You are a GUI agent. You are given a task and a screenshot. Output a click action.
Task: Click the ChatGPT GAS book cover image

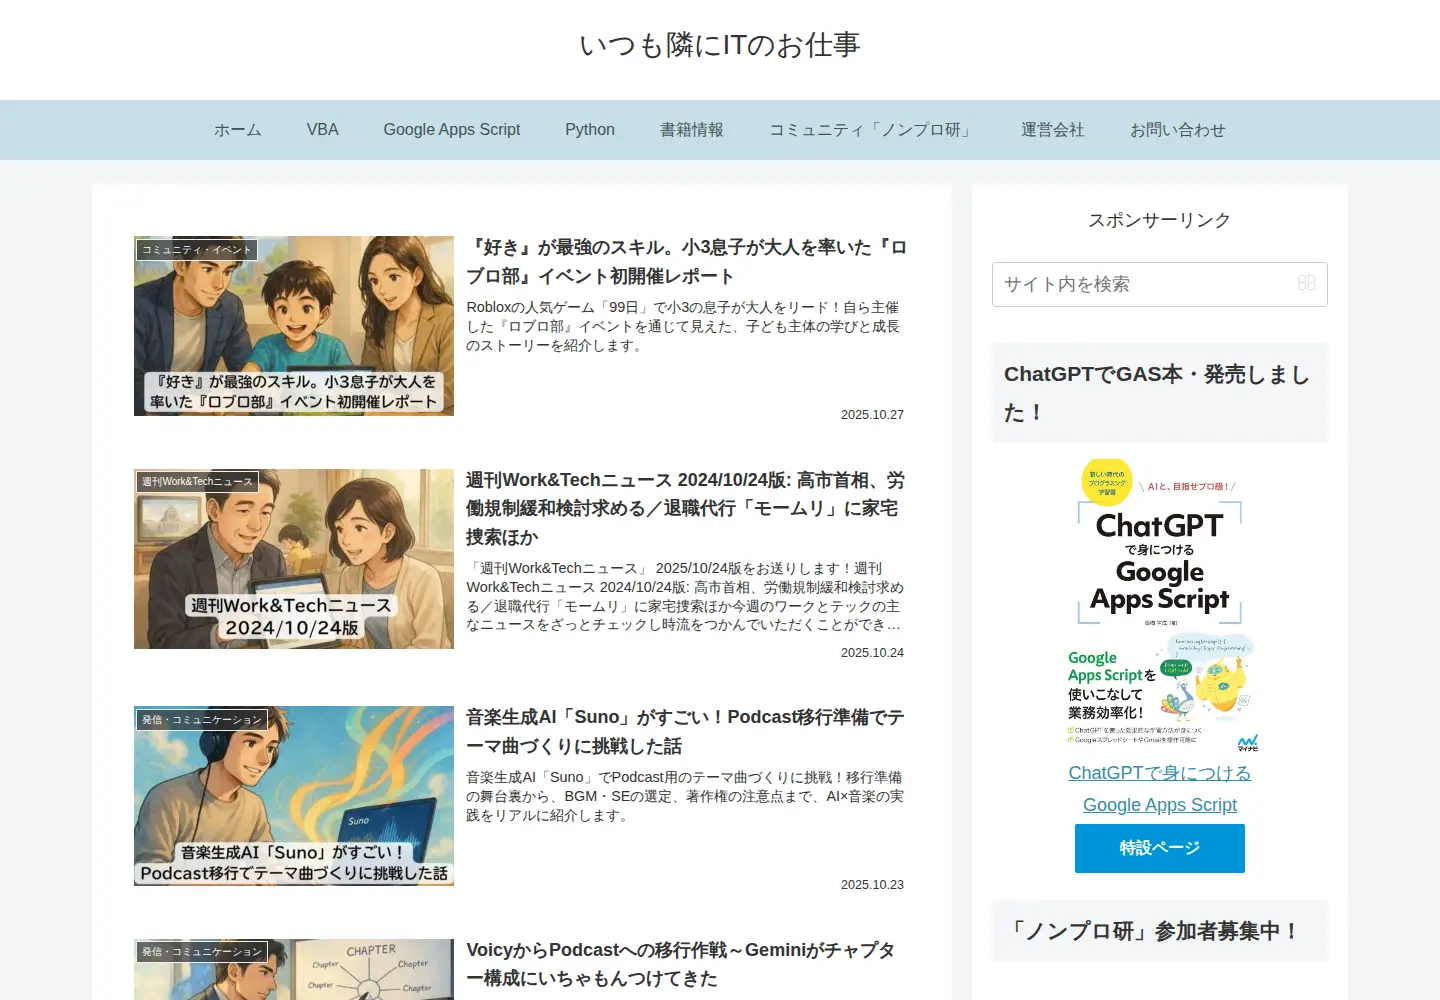pyautogui.click(x=1160, y=605)
